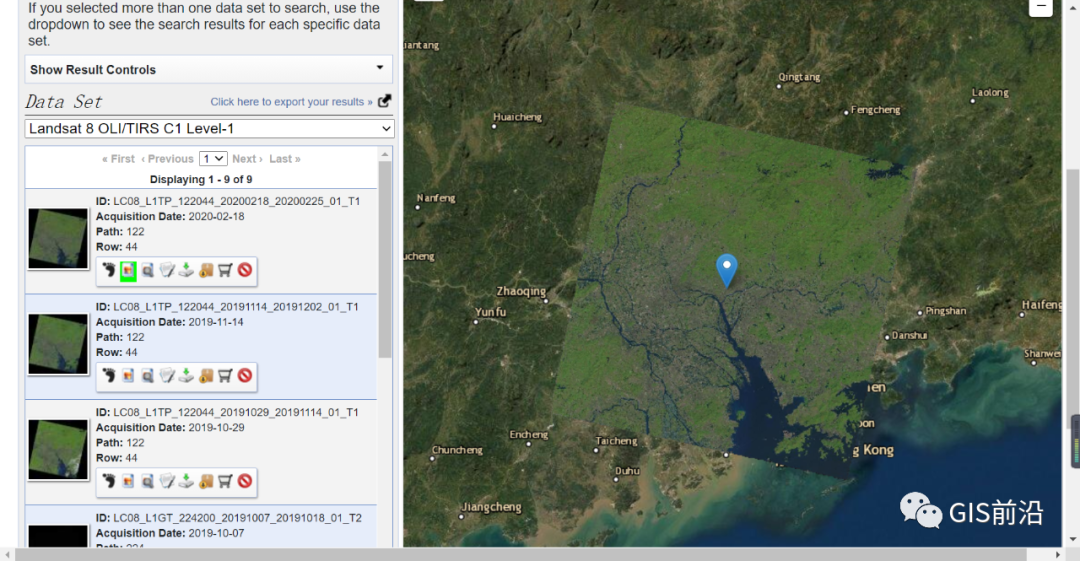Click the Huaicheng label on the map

[x=517, y=117]
